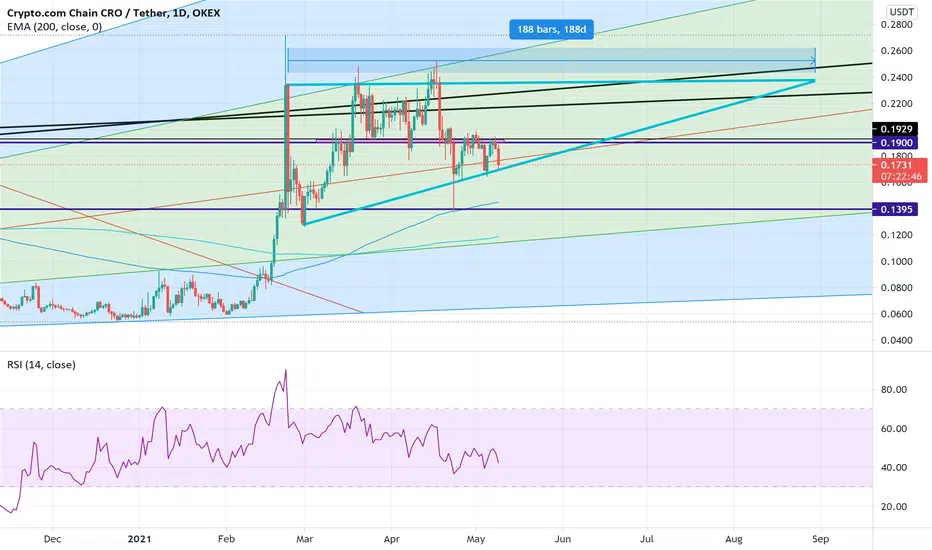Click the RSI 80.00 axis value
This screenshot has height=550, width=932.
point(893,389)
